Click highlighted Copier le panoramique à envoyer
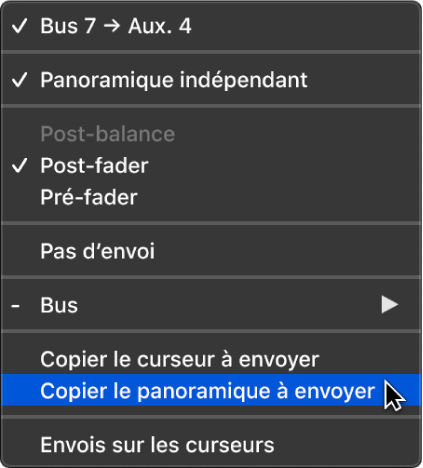423x468 pixels. (x=211, y=390)
